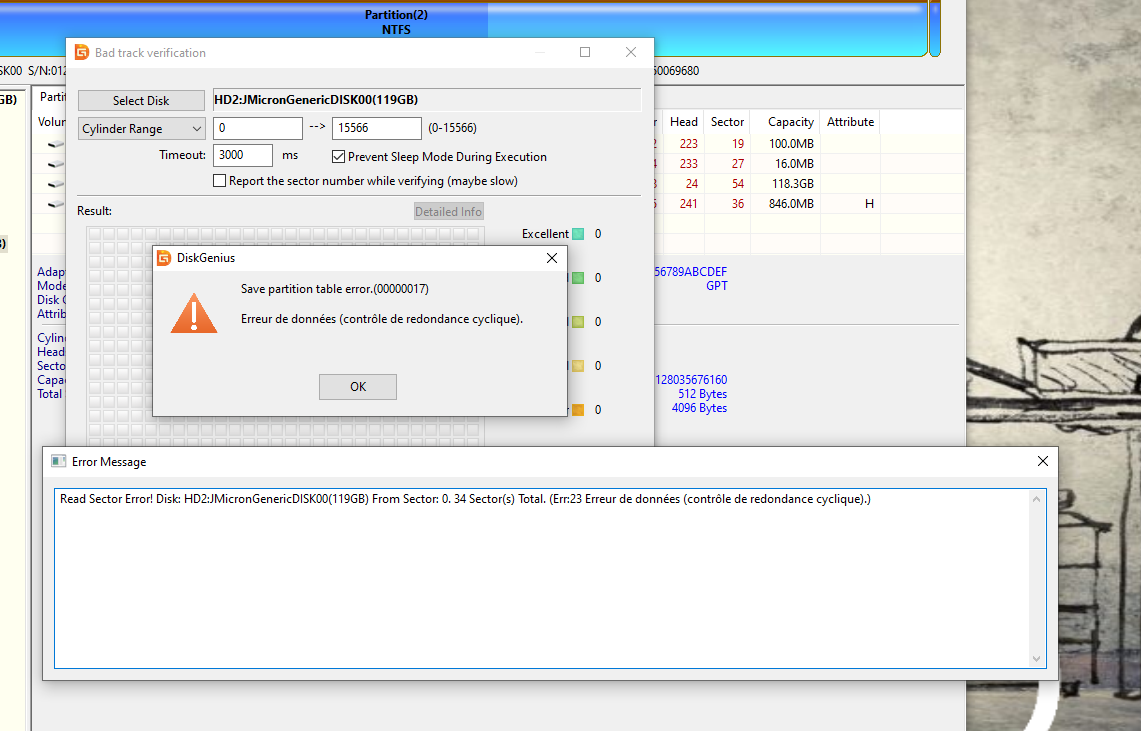Click the DiskGenius logo in Bad track verification title

(x=82, y=52)
